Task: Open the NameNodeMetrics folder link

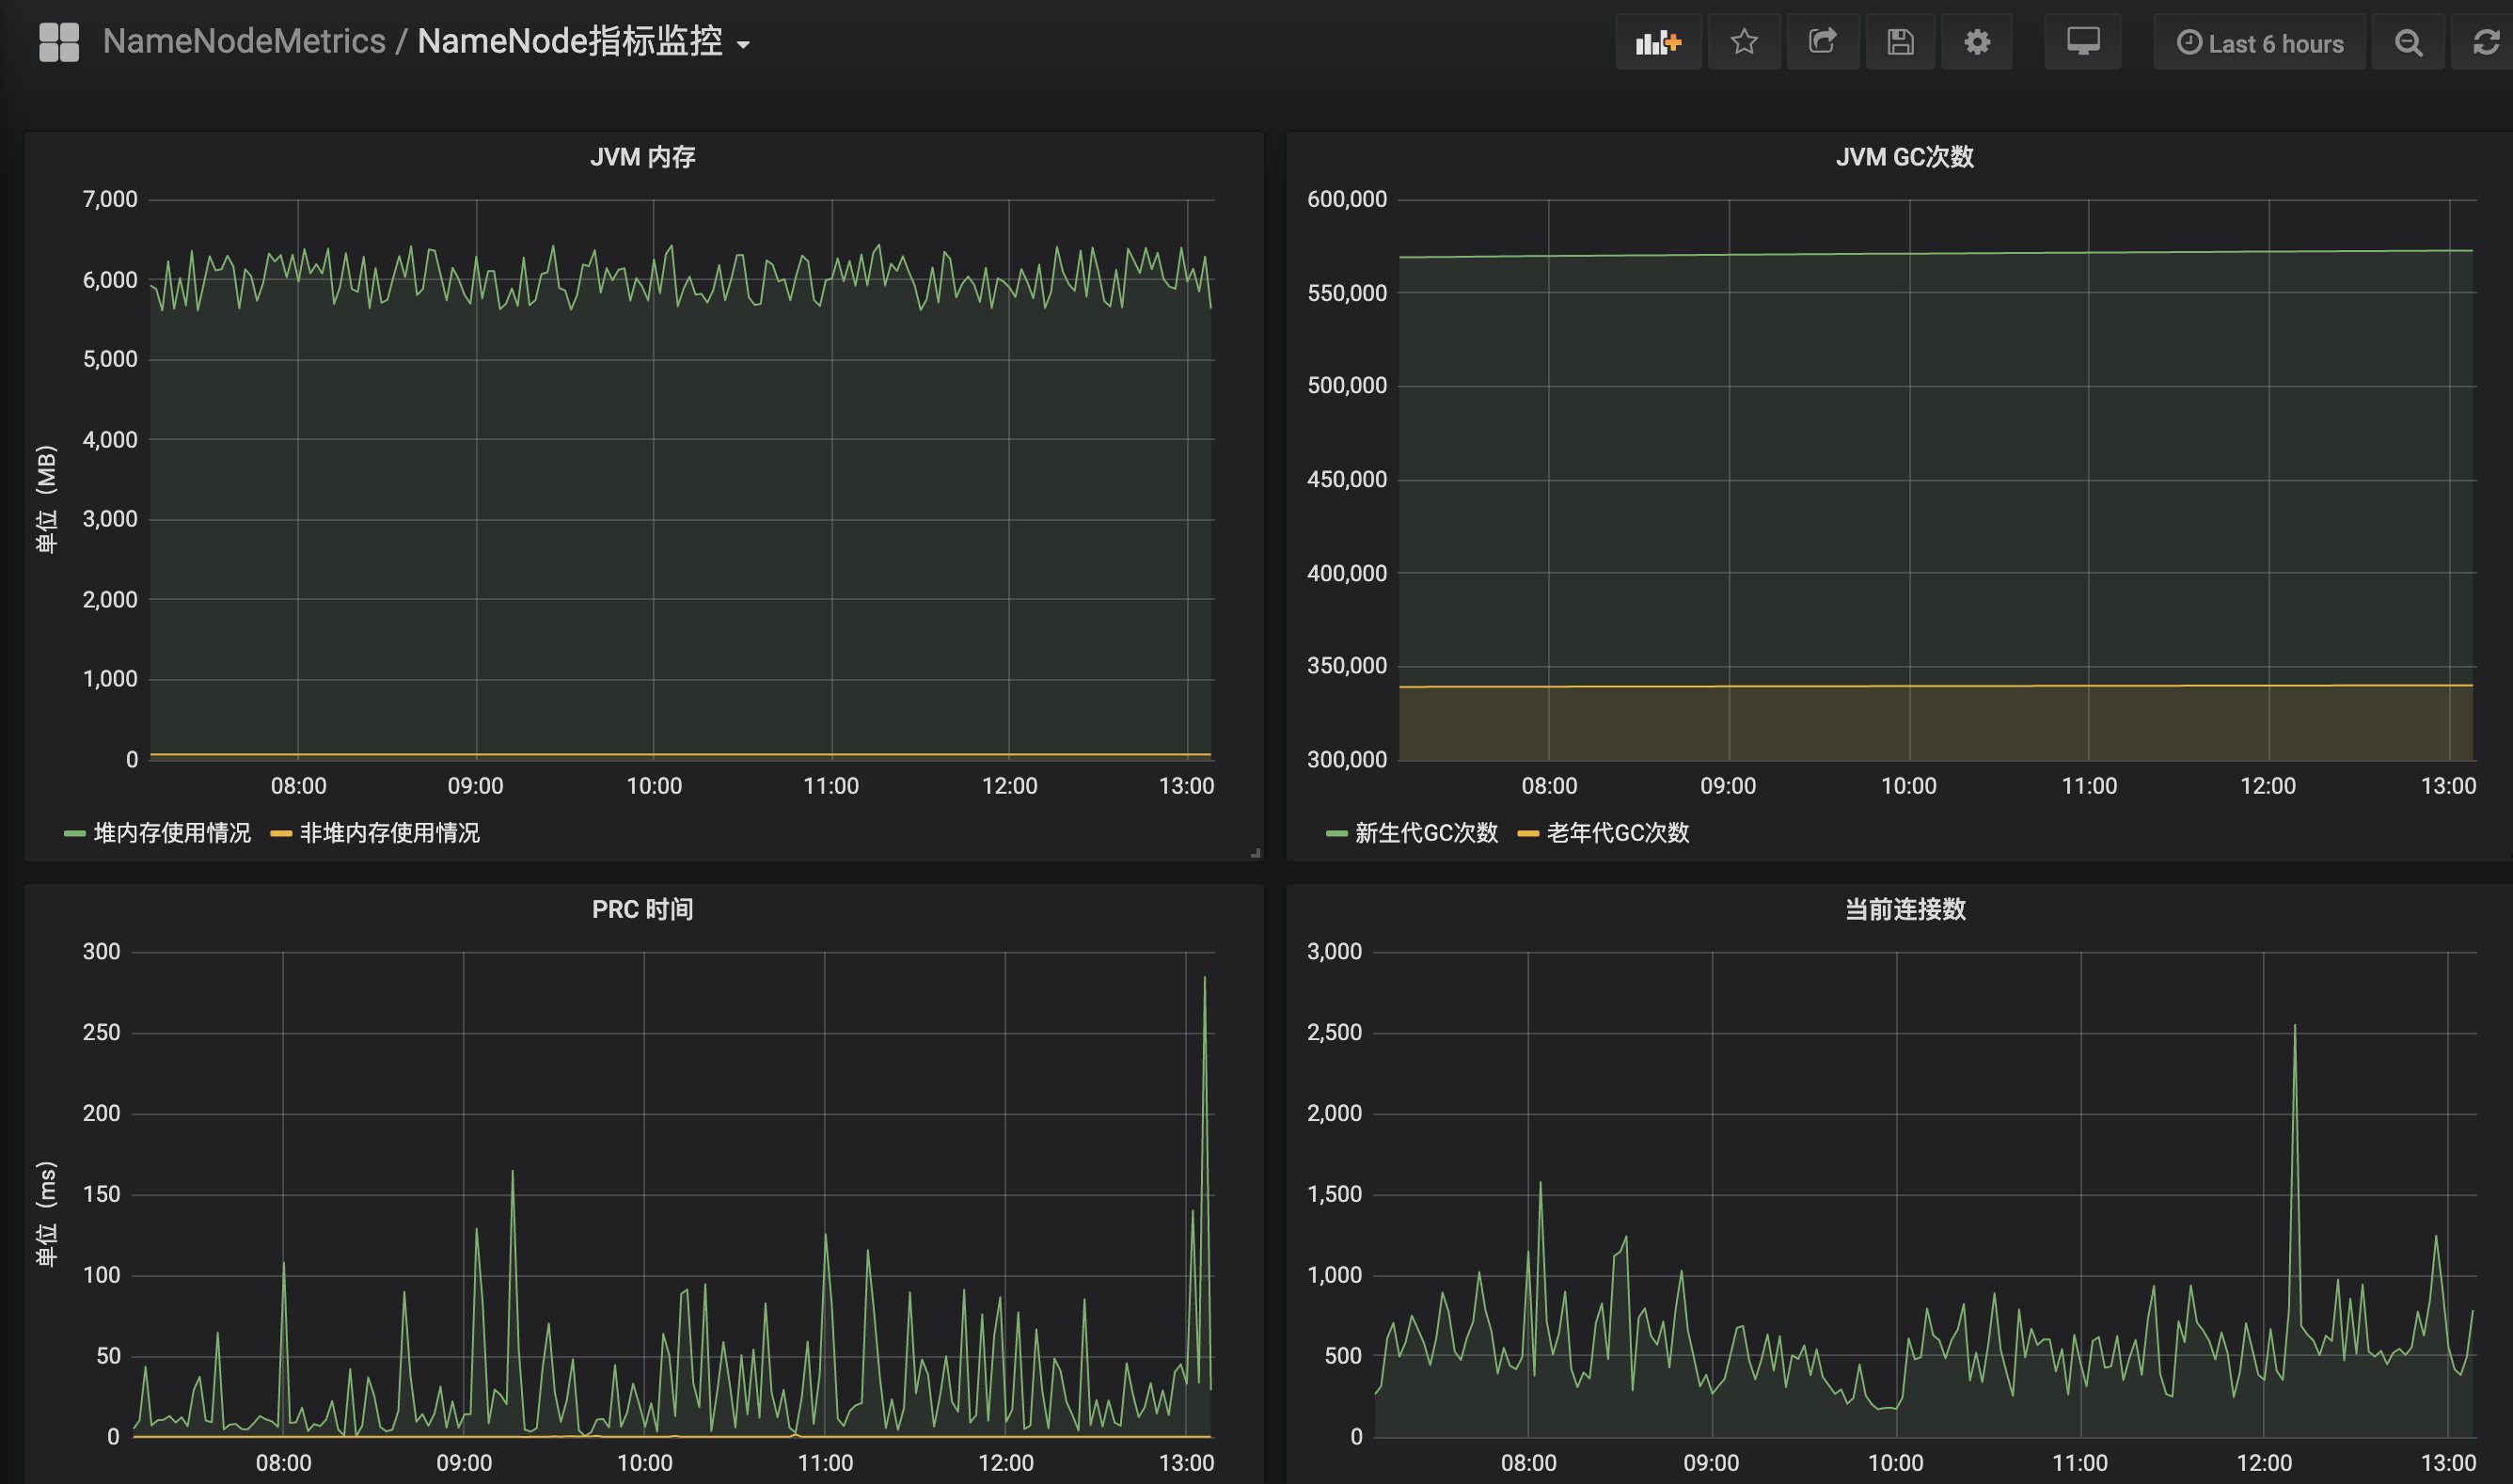Action: [x=244, y=42]
